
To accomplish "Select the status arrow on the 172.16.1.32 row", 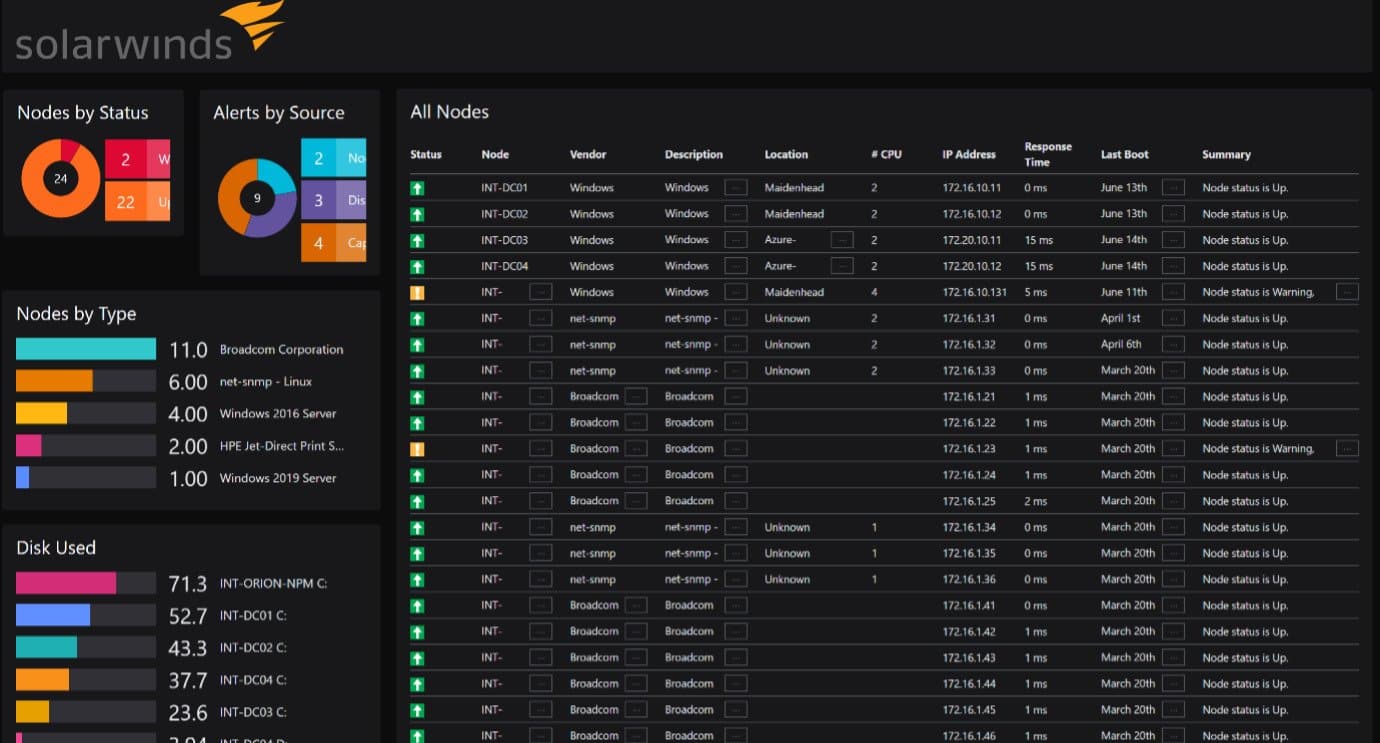I will [417, 344].
